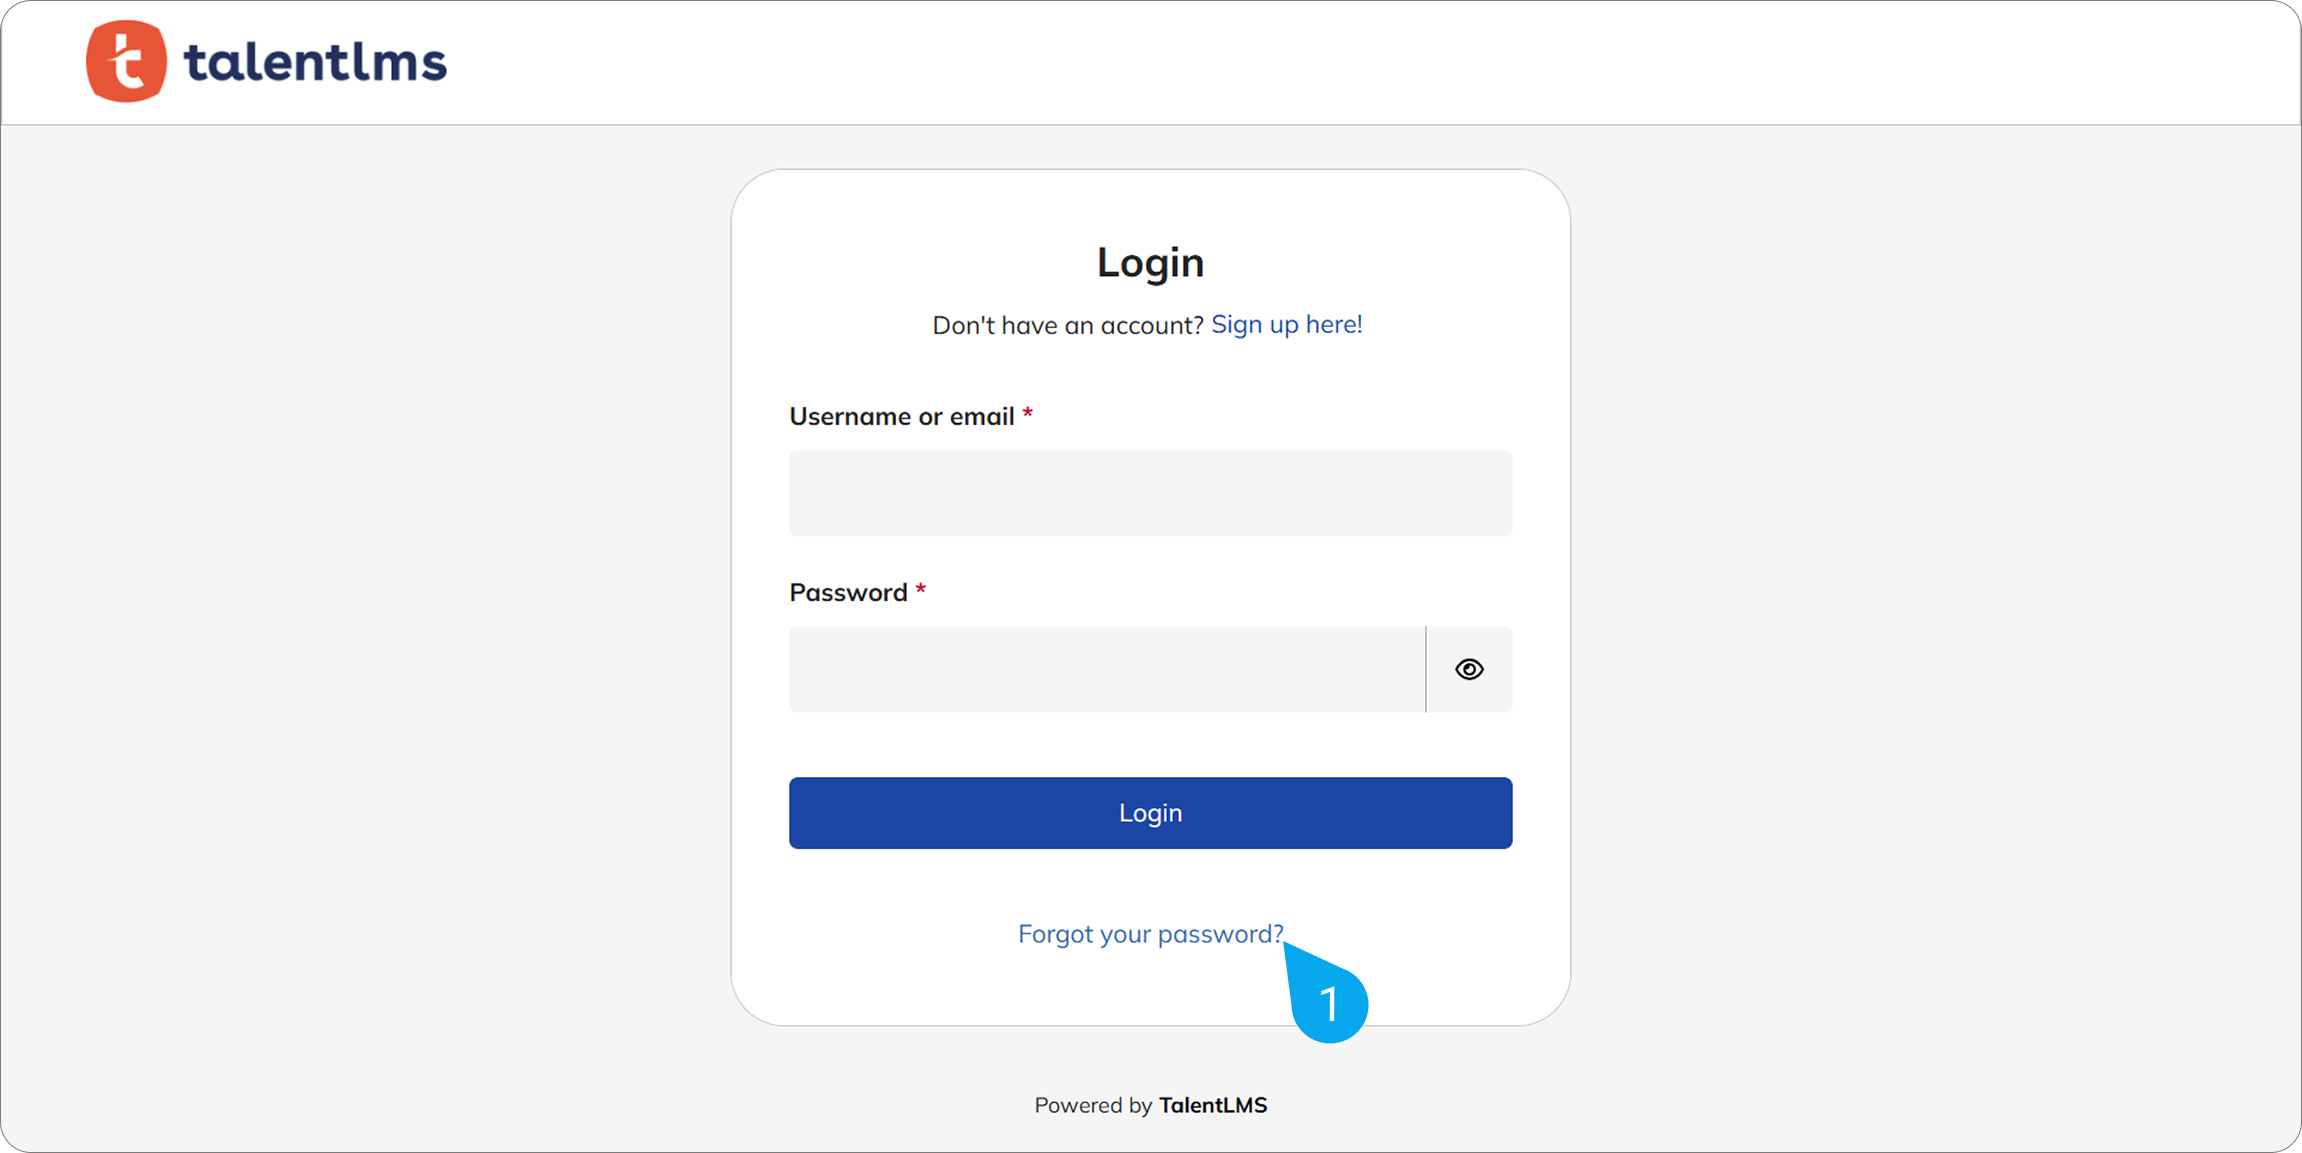The width and height of the screenshot is (2302, 1153).
Task: Click the "Don't have an account?" text
Action: click(1067, 325)
